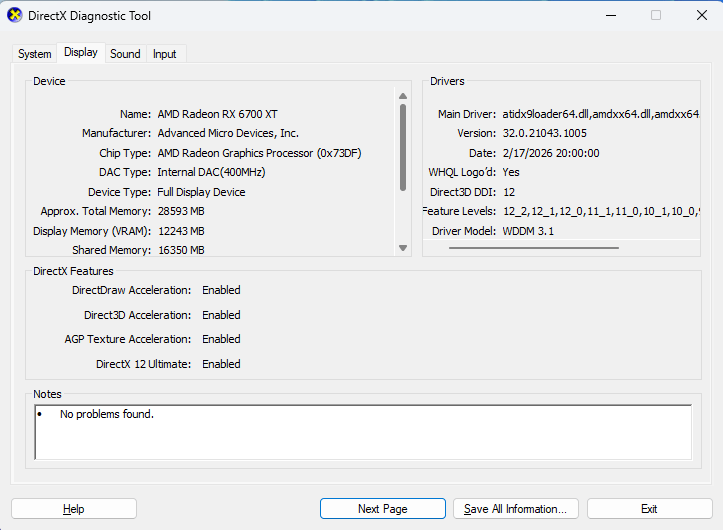723x530 pixels.
Task: Click the DirectX Diagnostic Tool title icon
Action: (15, 15)
